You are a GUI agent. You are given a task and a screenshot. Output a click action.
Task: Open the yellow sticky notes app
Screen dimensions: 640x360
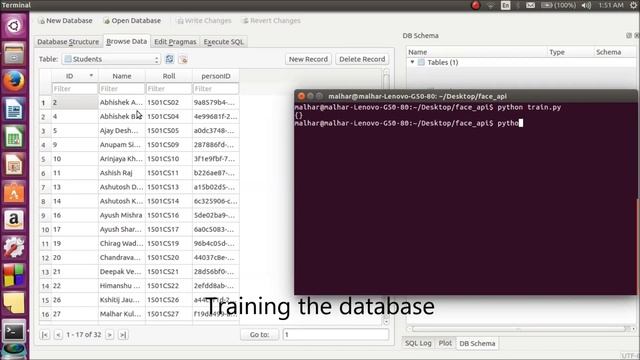click(14, 303)
